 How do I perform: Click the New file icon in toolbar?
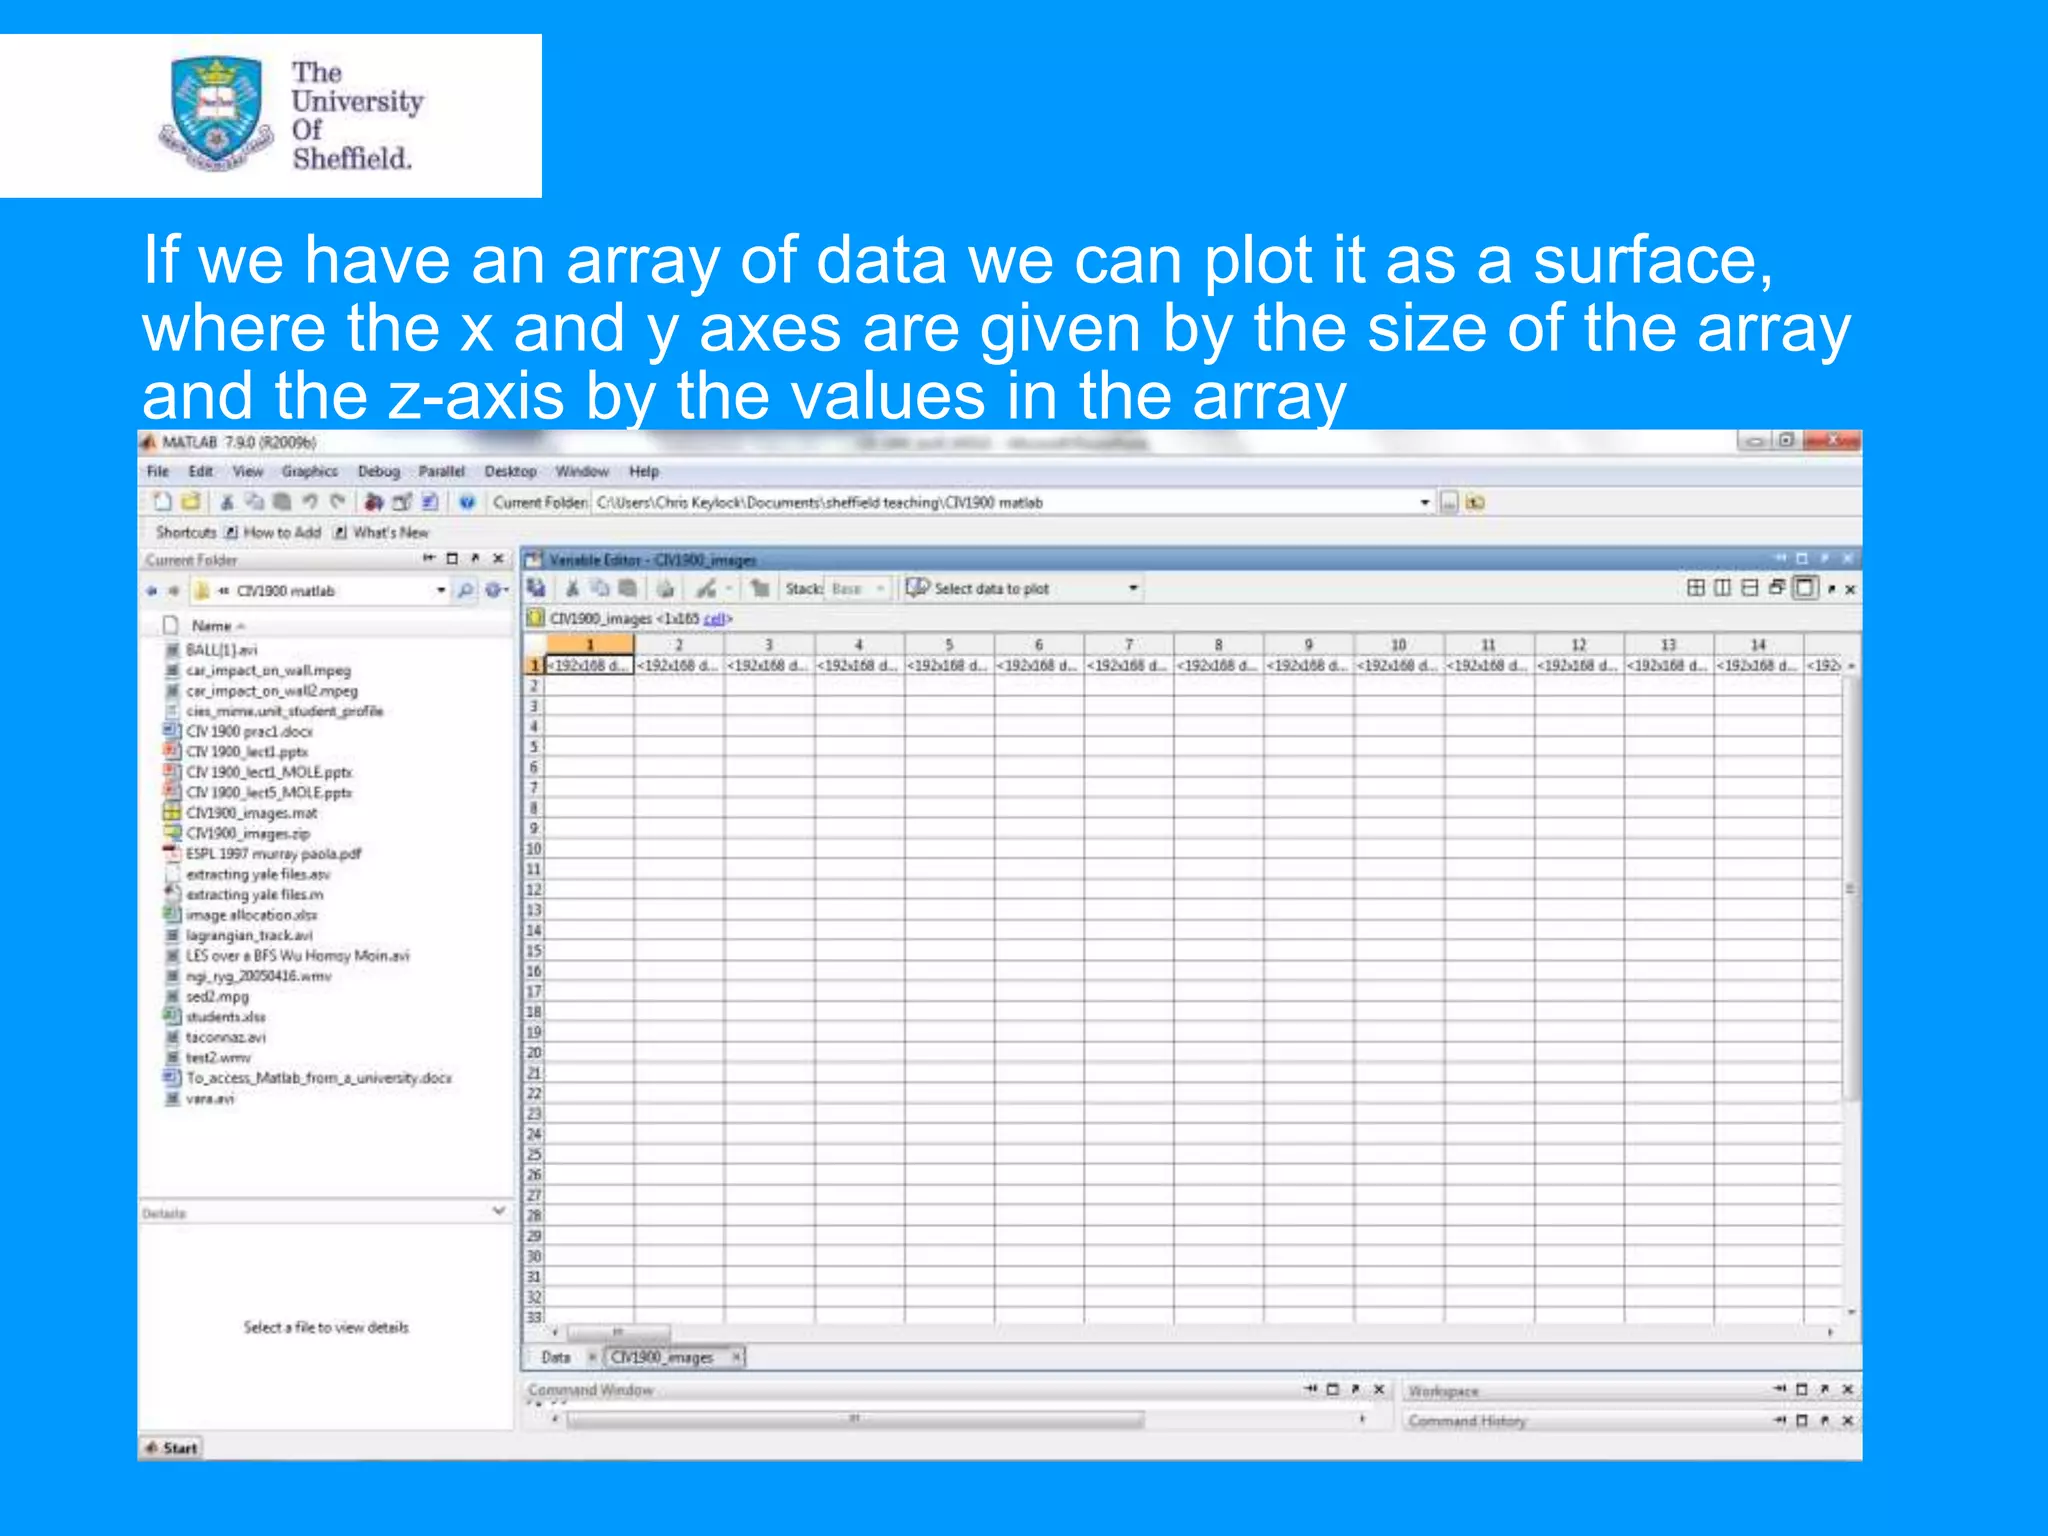163,502
